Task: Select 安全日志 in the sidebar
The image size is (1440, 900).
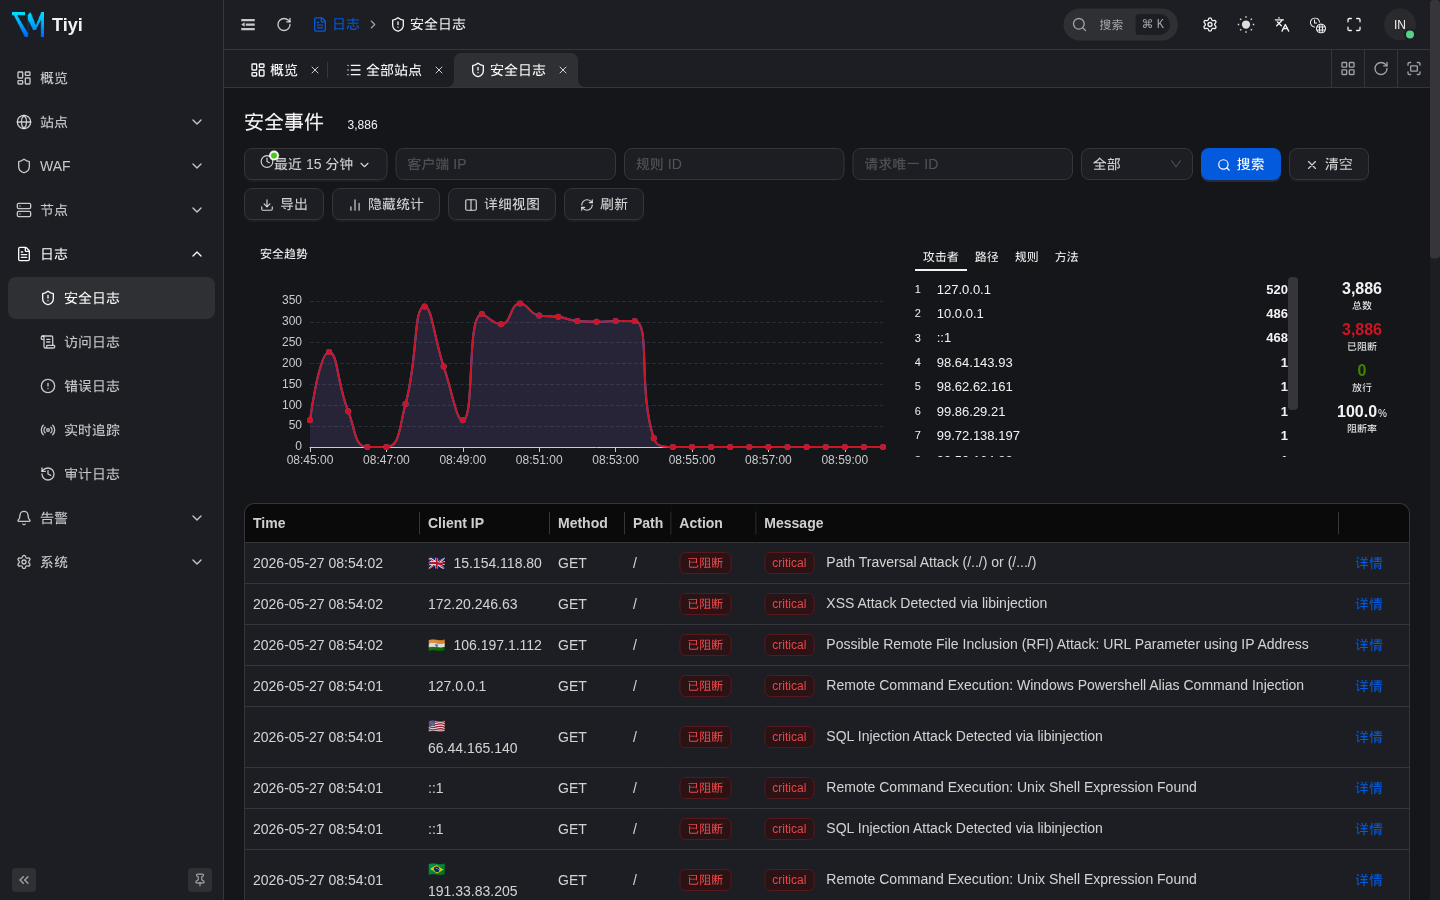Action: click(111, 298)
